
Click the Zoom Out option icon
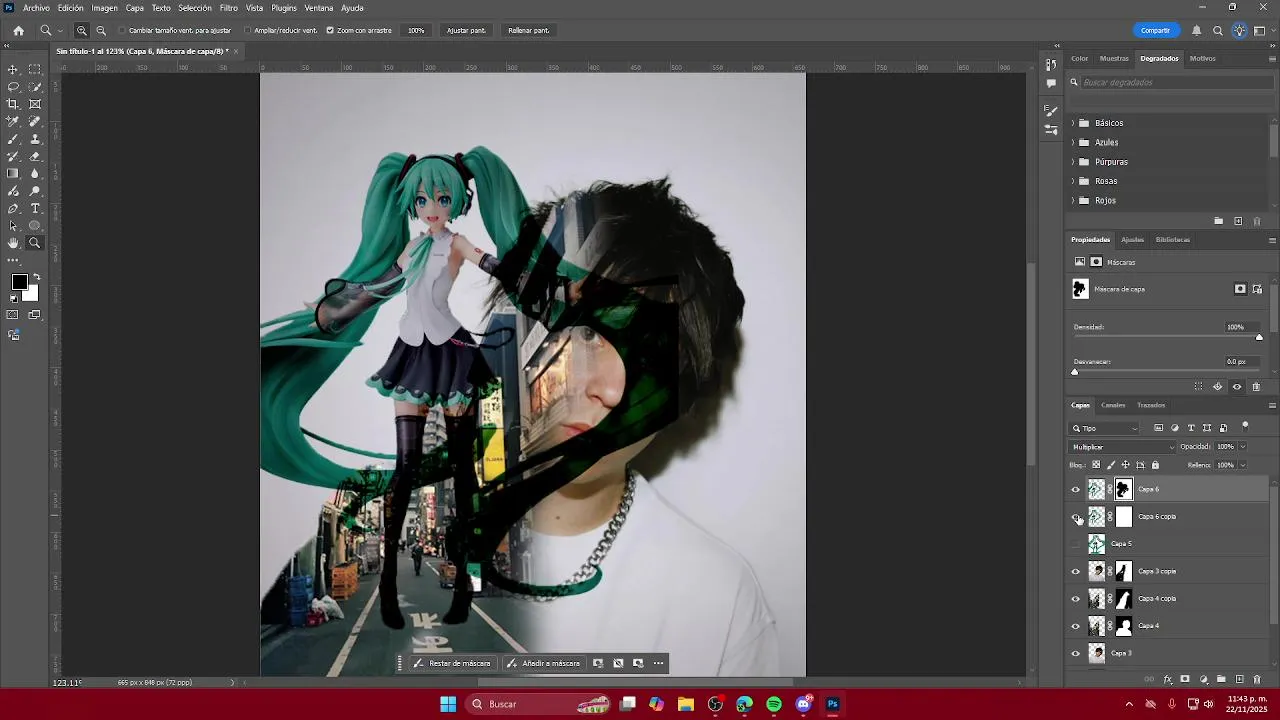pyautogui.click(x=101, y=30)
